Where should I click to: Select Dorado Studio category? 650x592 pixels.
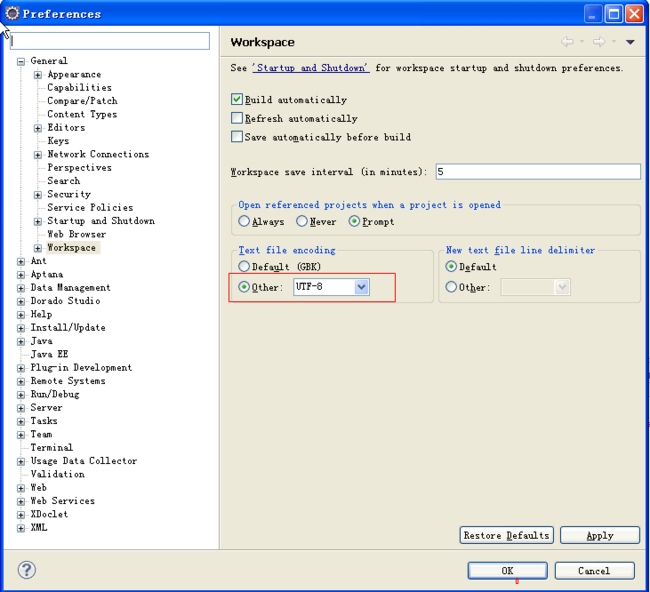coord(65,301)
